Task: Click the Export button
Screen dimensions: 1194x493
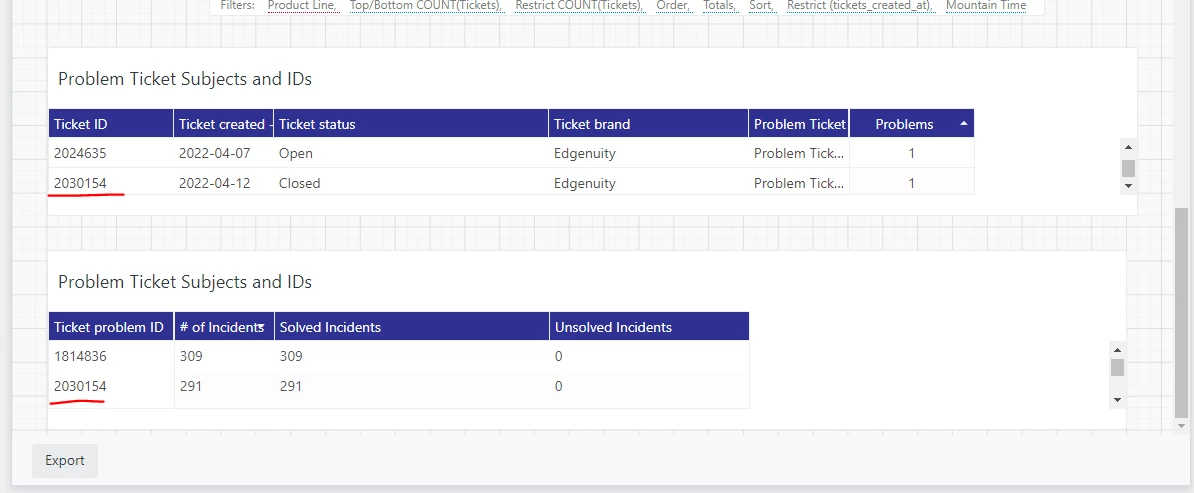Action: pyautogui.click(x=65, y=460)
